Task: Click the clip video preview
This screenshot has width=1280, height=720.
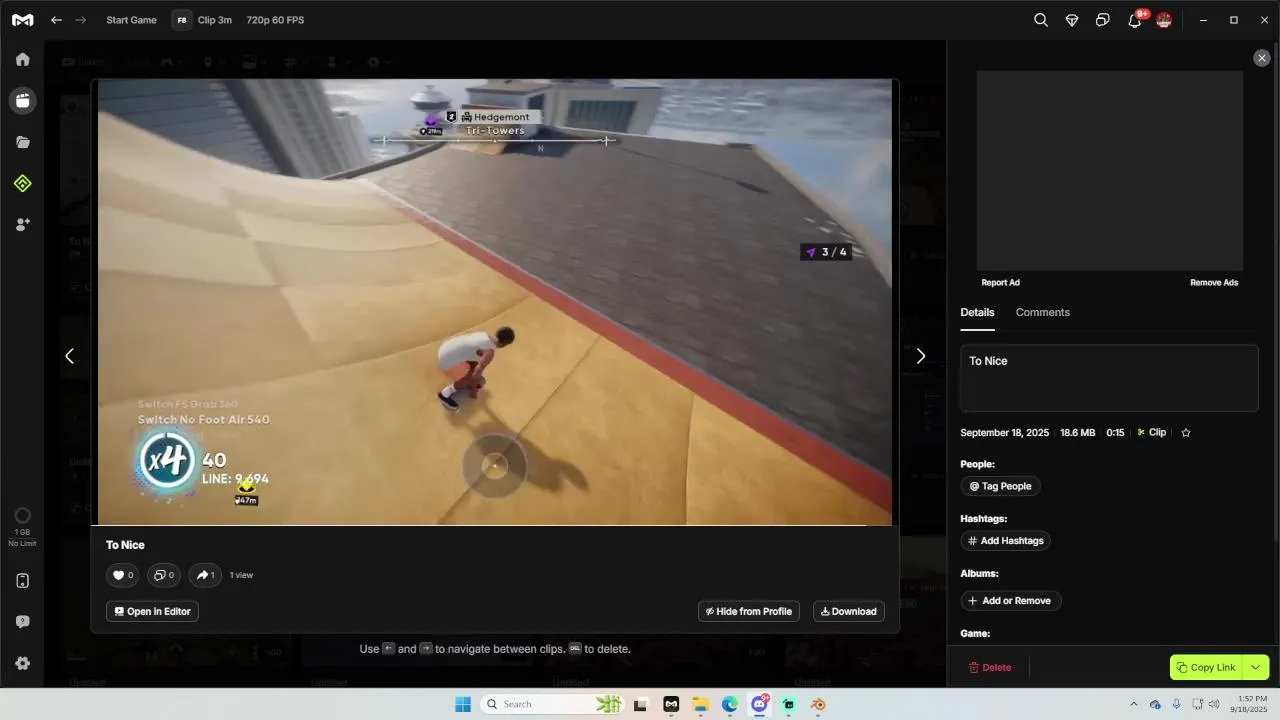Action: [x=495, y=302]
